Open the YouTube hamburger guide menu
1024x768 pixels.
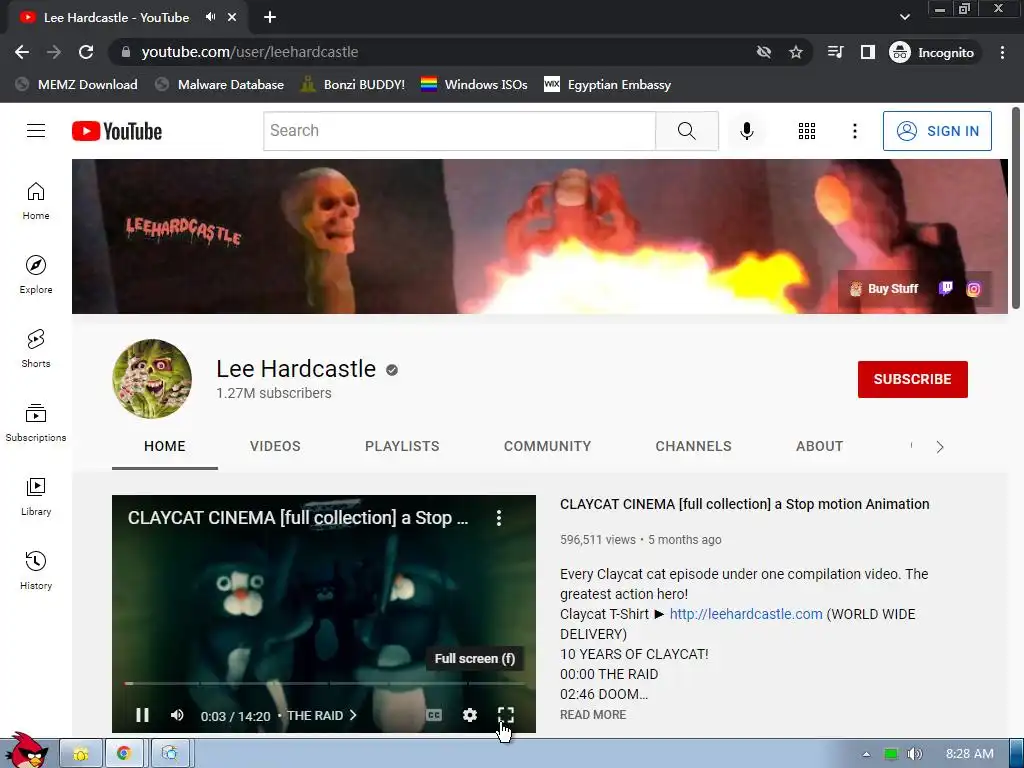coord(36,131)
